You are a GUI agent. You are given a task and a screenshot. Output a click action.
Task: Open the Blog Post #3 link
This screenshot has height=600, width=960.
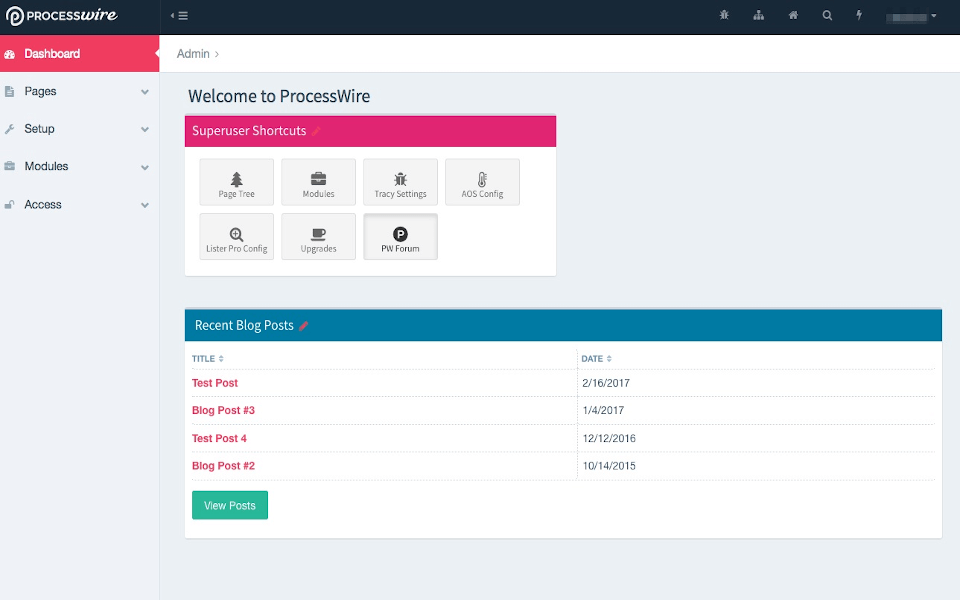click(x=223, y=411)
